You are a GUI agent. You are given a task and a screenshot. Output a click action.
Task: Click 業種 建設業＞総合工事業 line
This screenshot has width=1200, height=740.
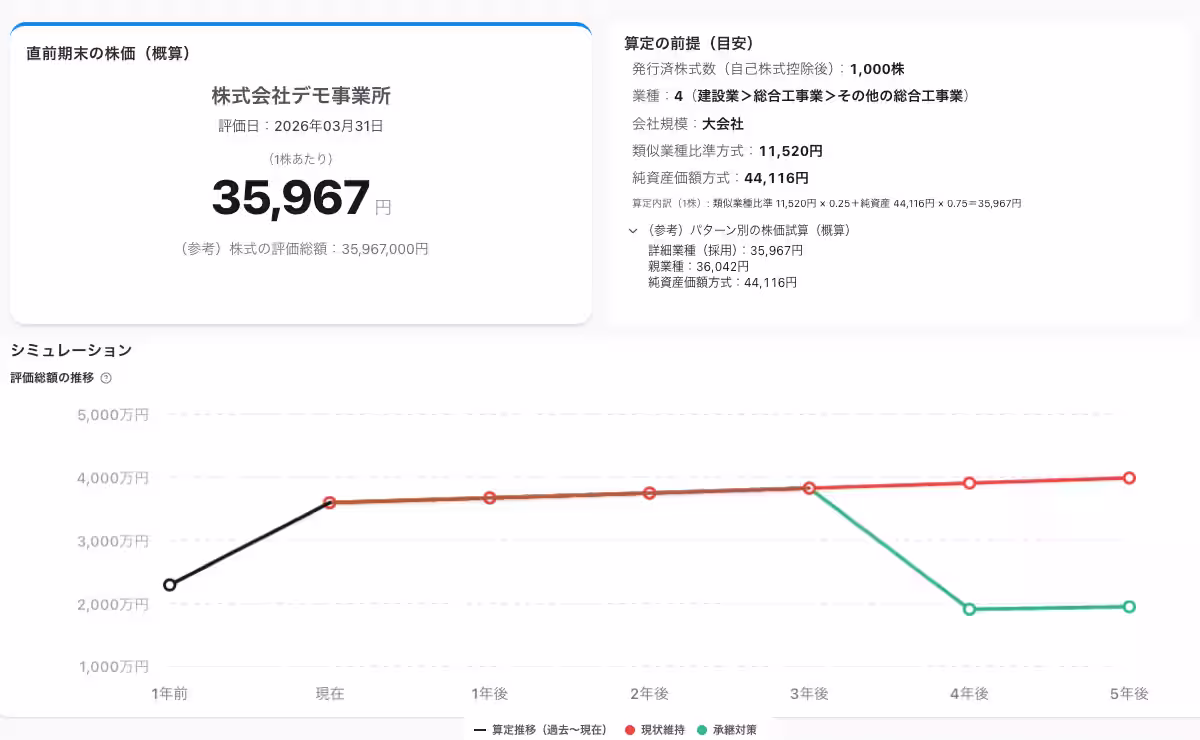(x=802, y=96)
